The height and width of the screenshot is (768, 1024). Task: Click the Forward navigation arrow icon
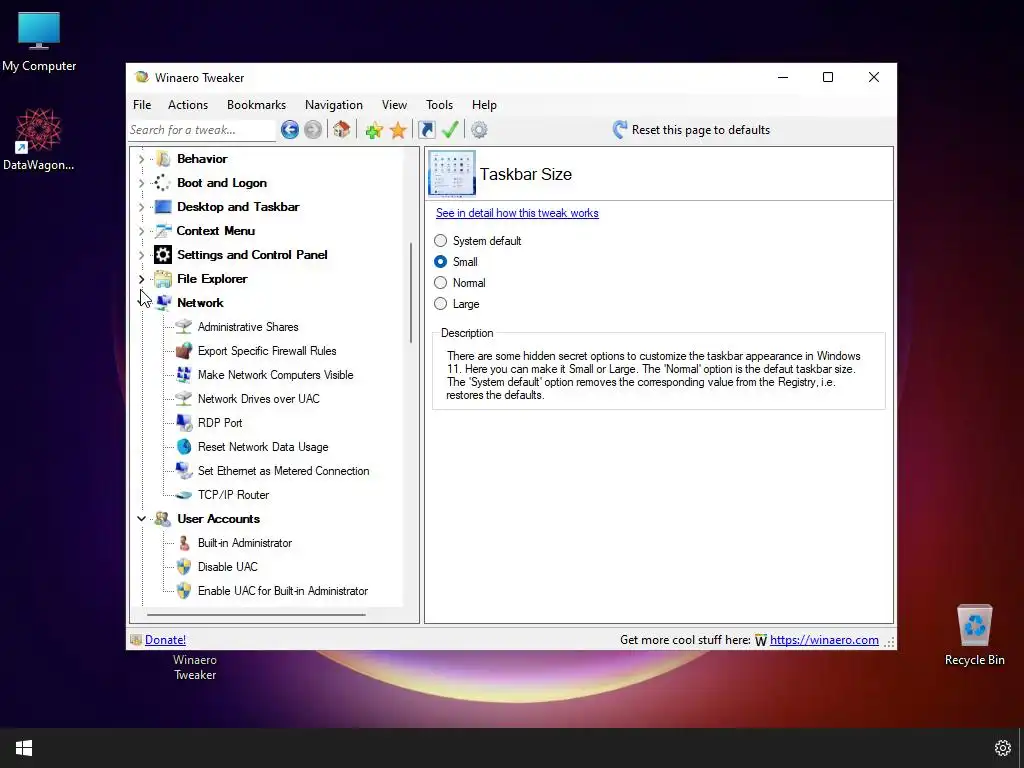313,130
